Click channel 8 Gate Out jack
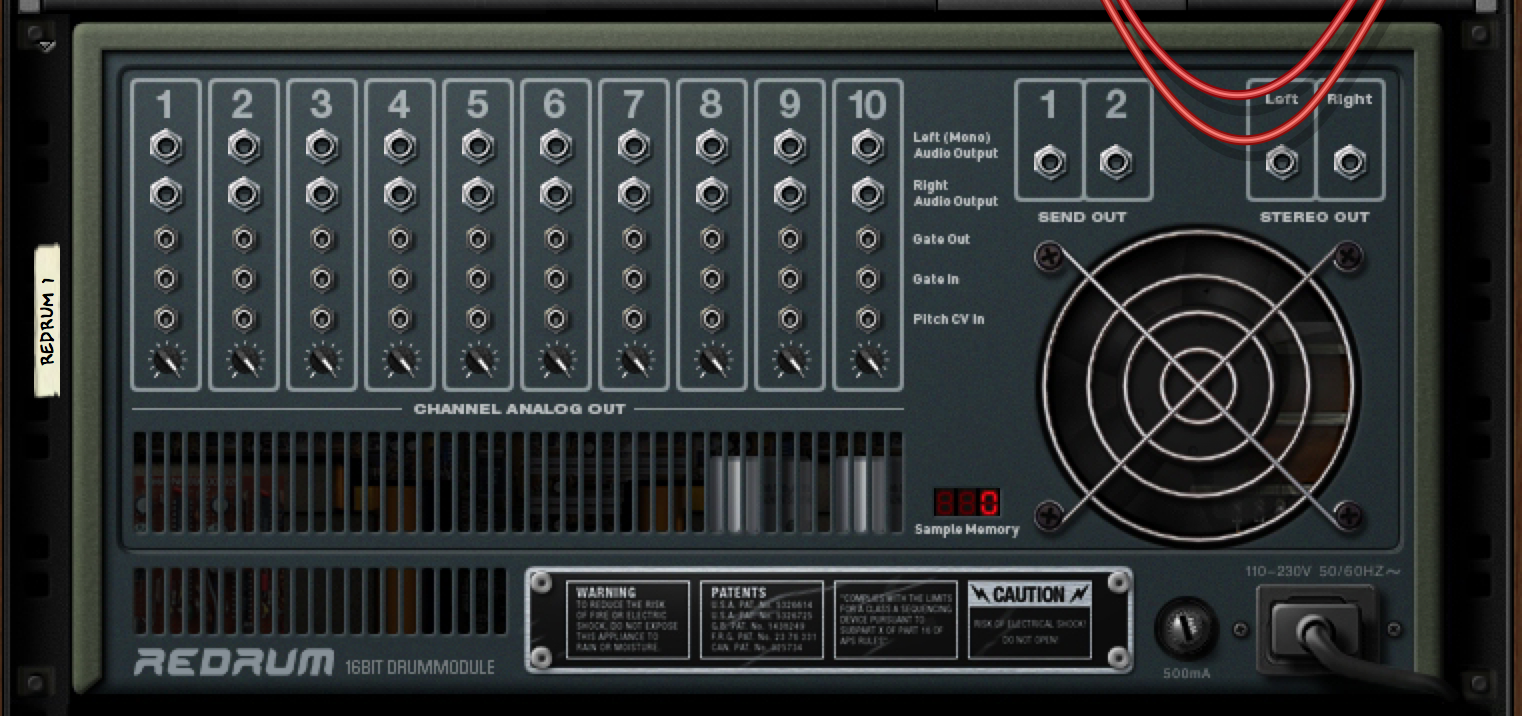The image size is (1522, 716). (x=712, y=239)
